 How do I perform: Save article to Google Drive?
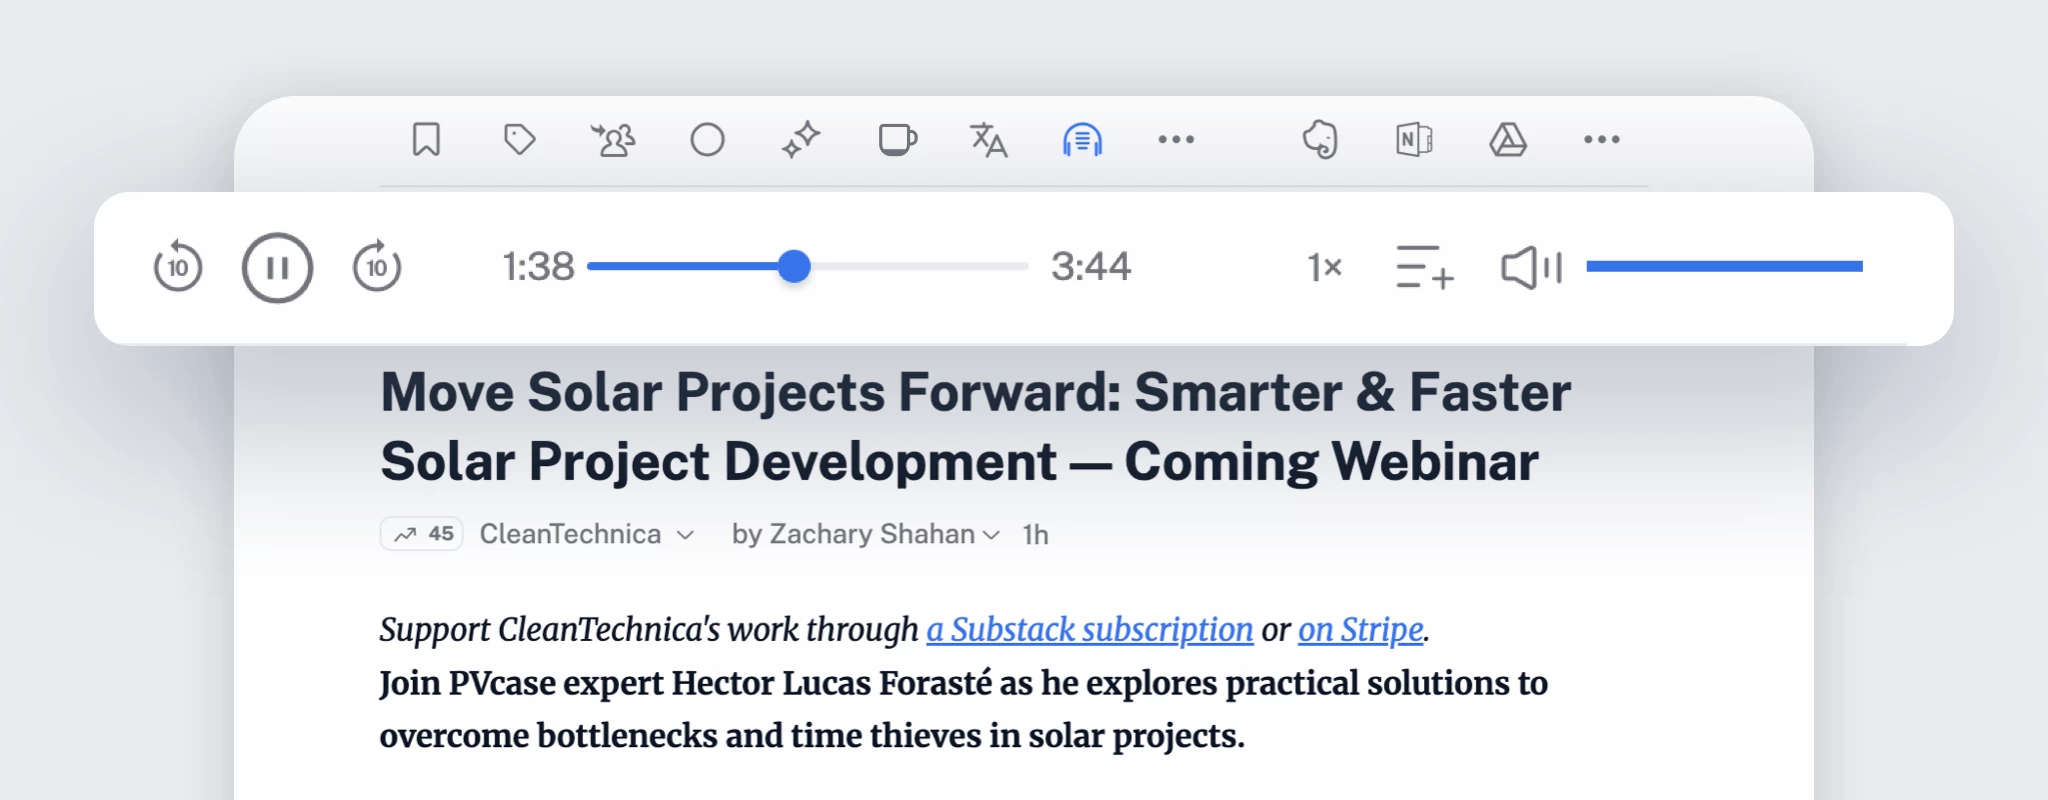[x=1508, y=140]
